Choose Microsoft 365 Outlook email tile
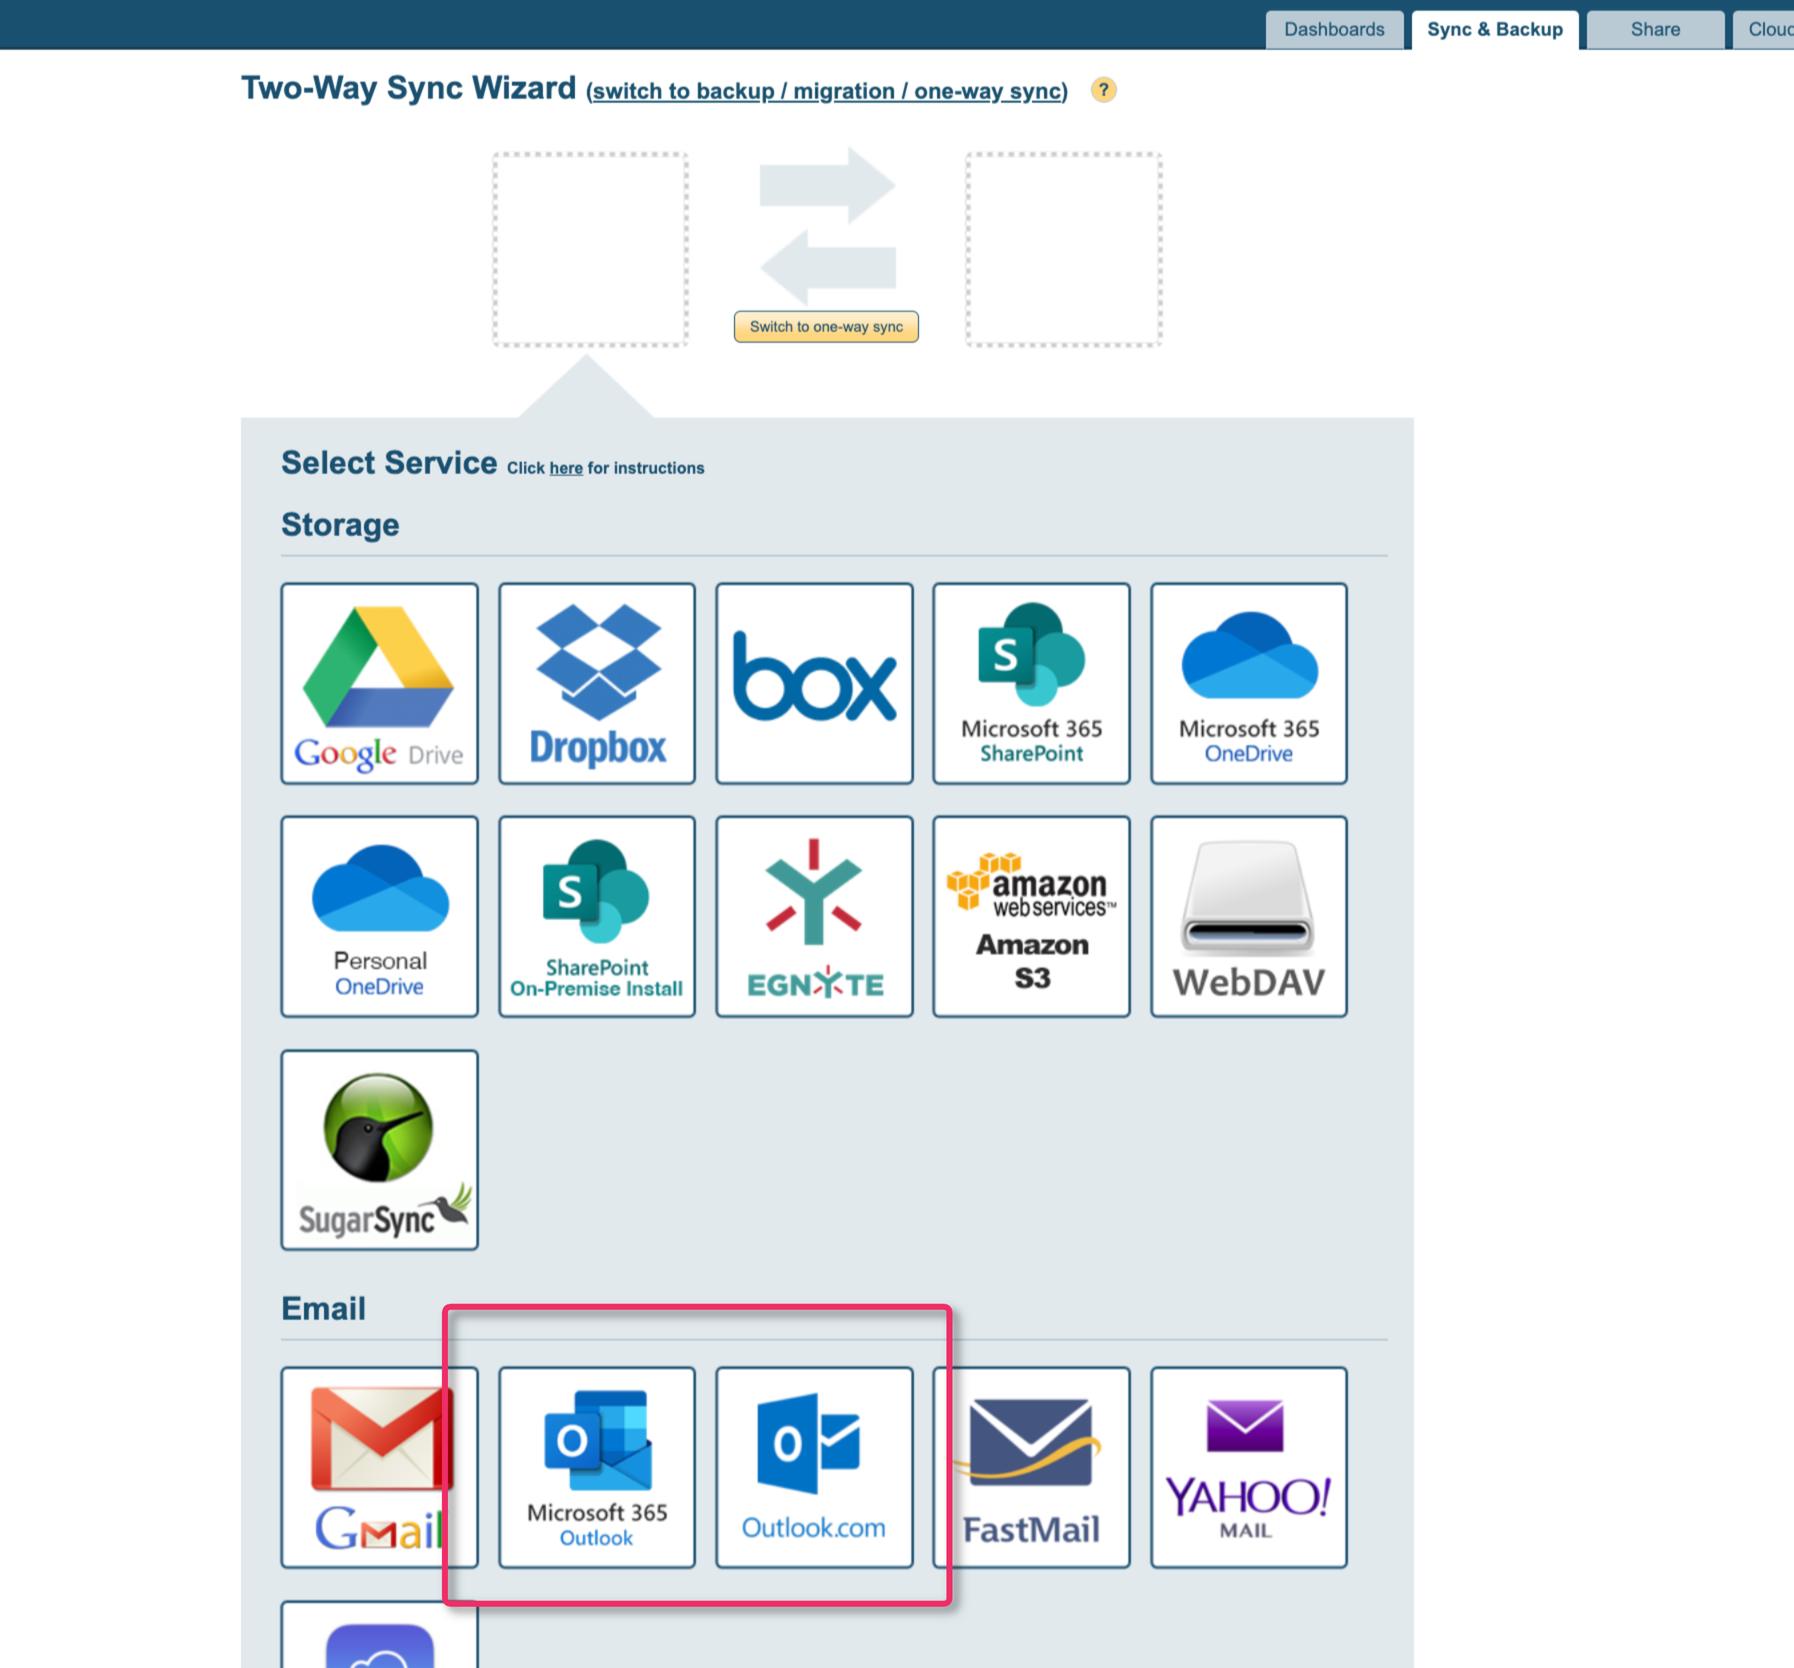Viewport: 1794px width, 1668px height. (x=597, y=1467)
